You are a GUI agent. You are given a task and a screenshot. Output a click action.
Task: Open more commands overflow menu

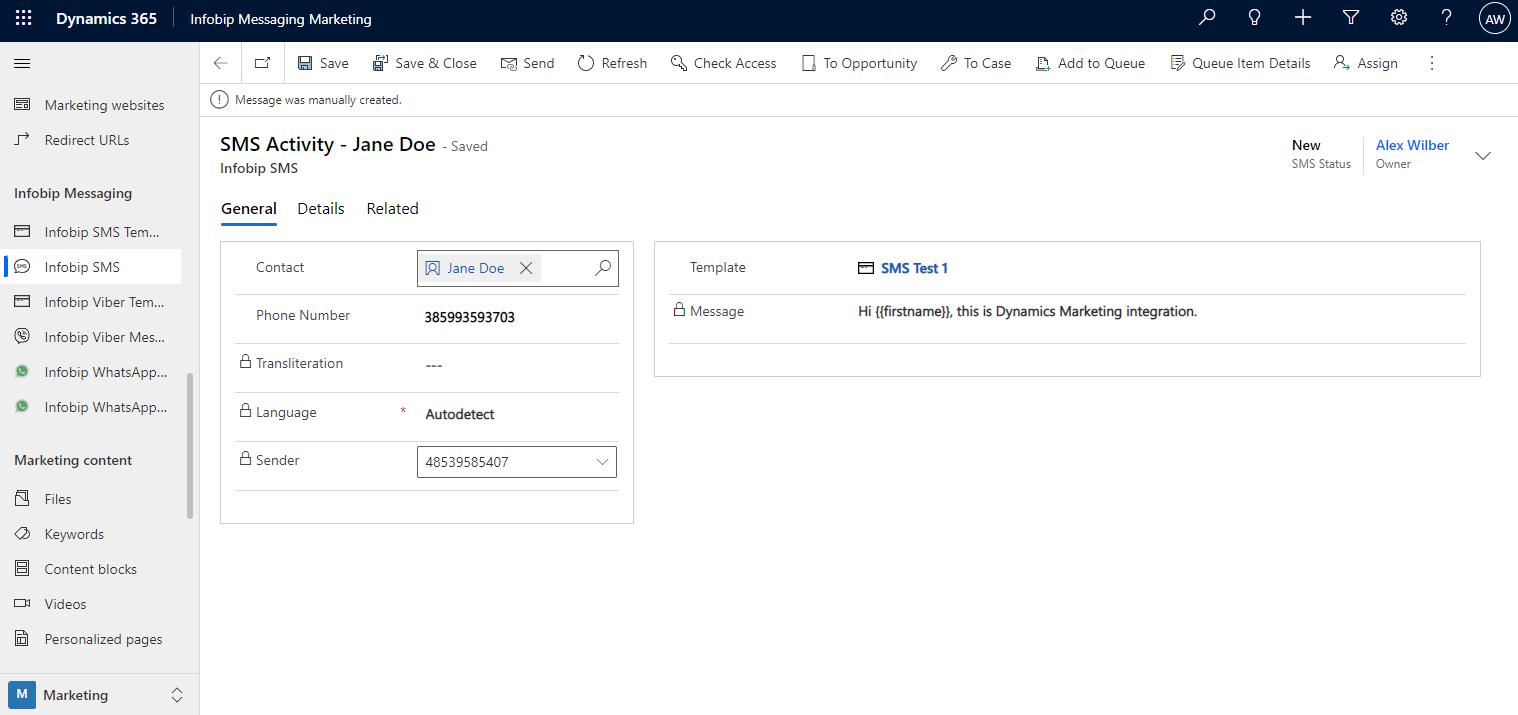1431,63
